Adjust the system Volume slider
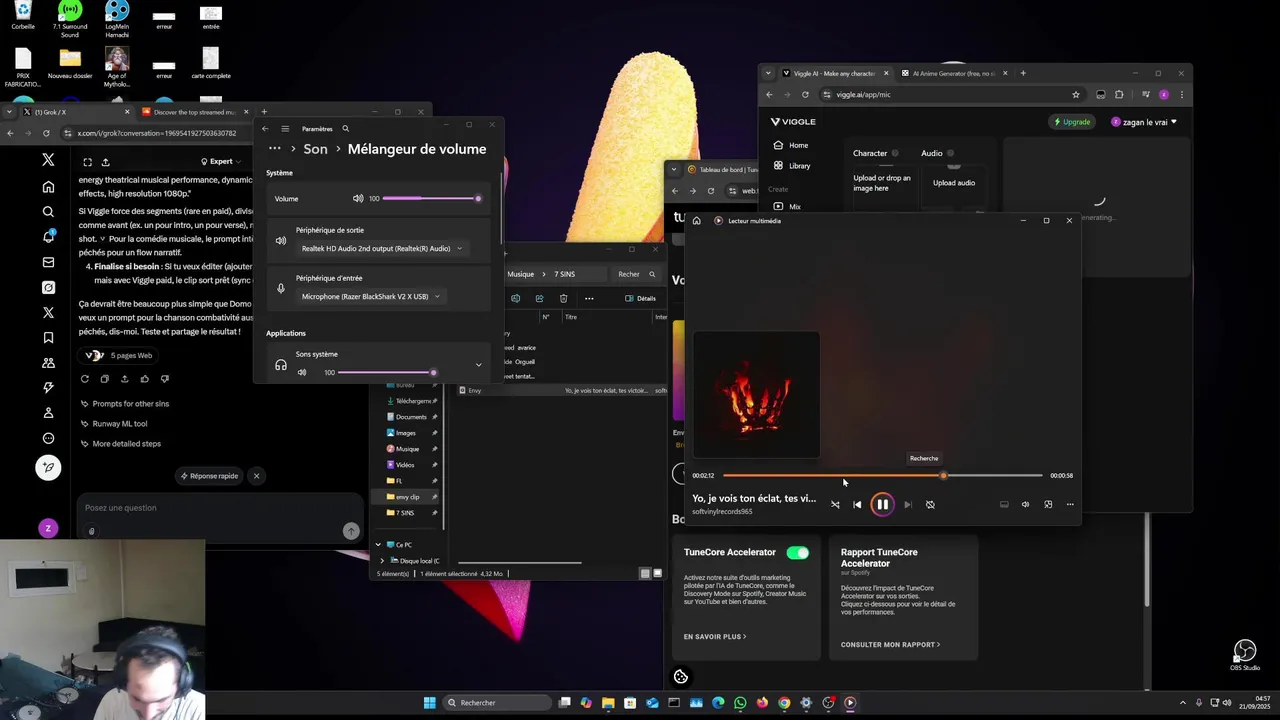Viewport: 1280px width, 720px height. point(432,199)
